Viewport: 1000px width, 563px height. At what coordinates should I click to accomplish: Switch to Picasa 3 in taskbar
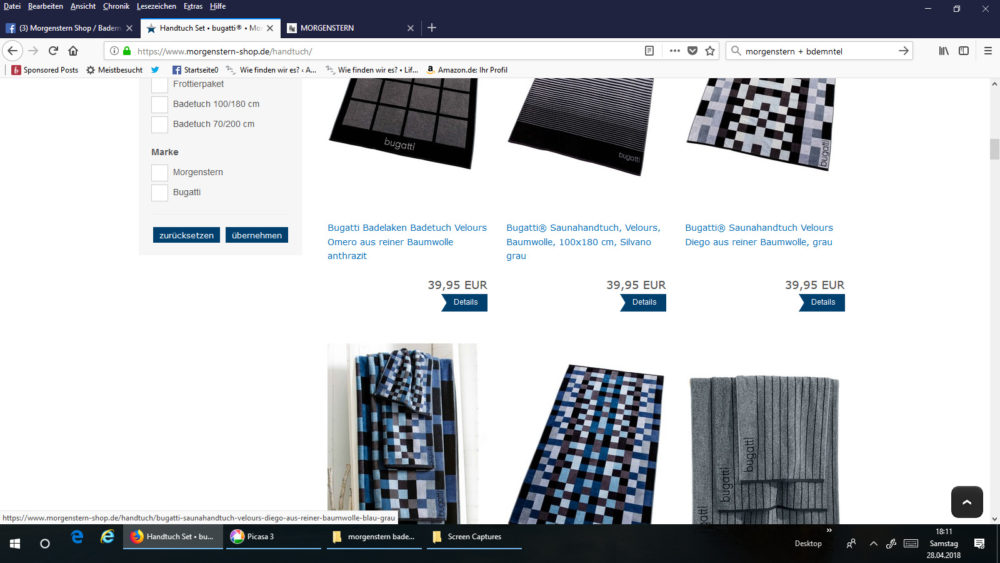(x=273, y=537)
